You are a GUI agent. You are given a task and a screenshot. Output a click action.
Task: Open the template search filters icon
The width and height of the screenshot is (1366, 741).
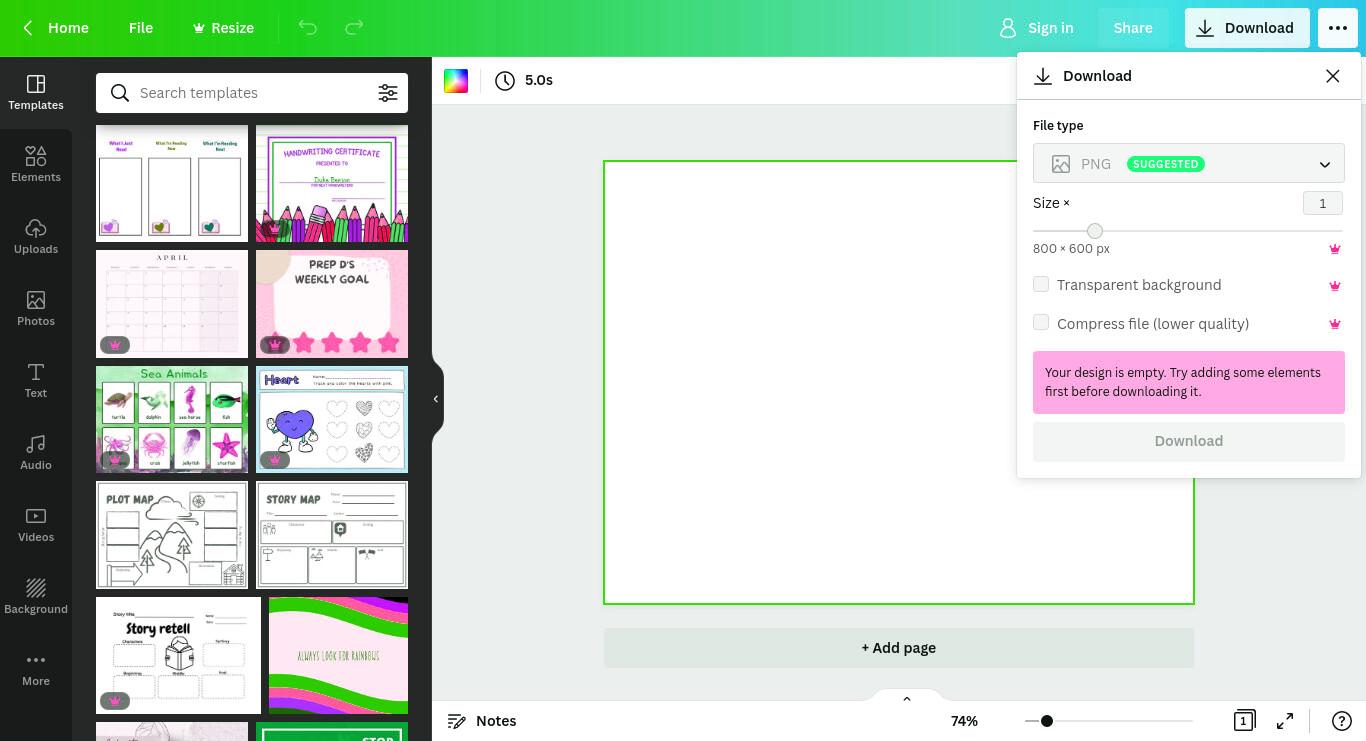(x=388, y=93)
